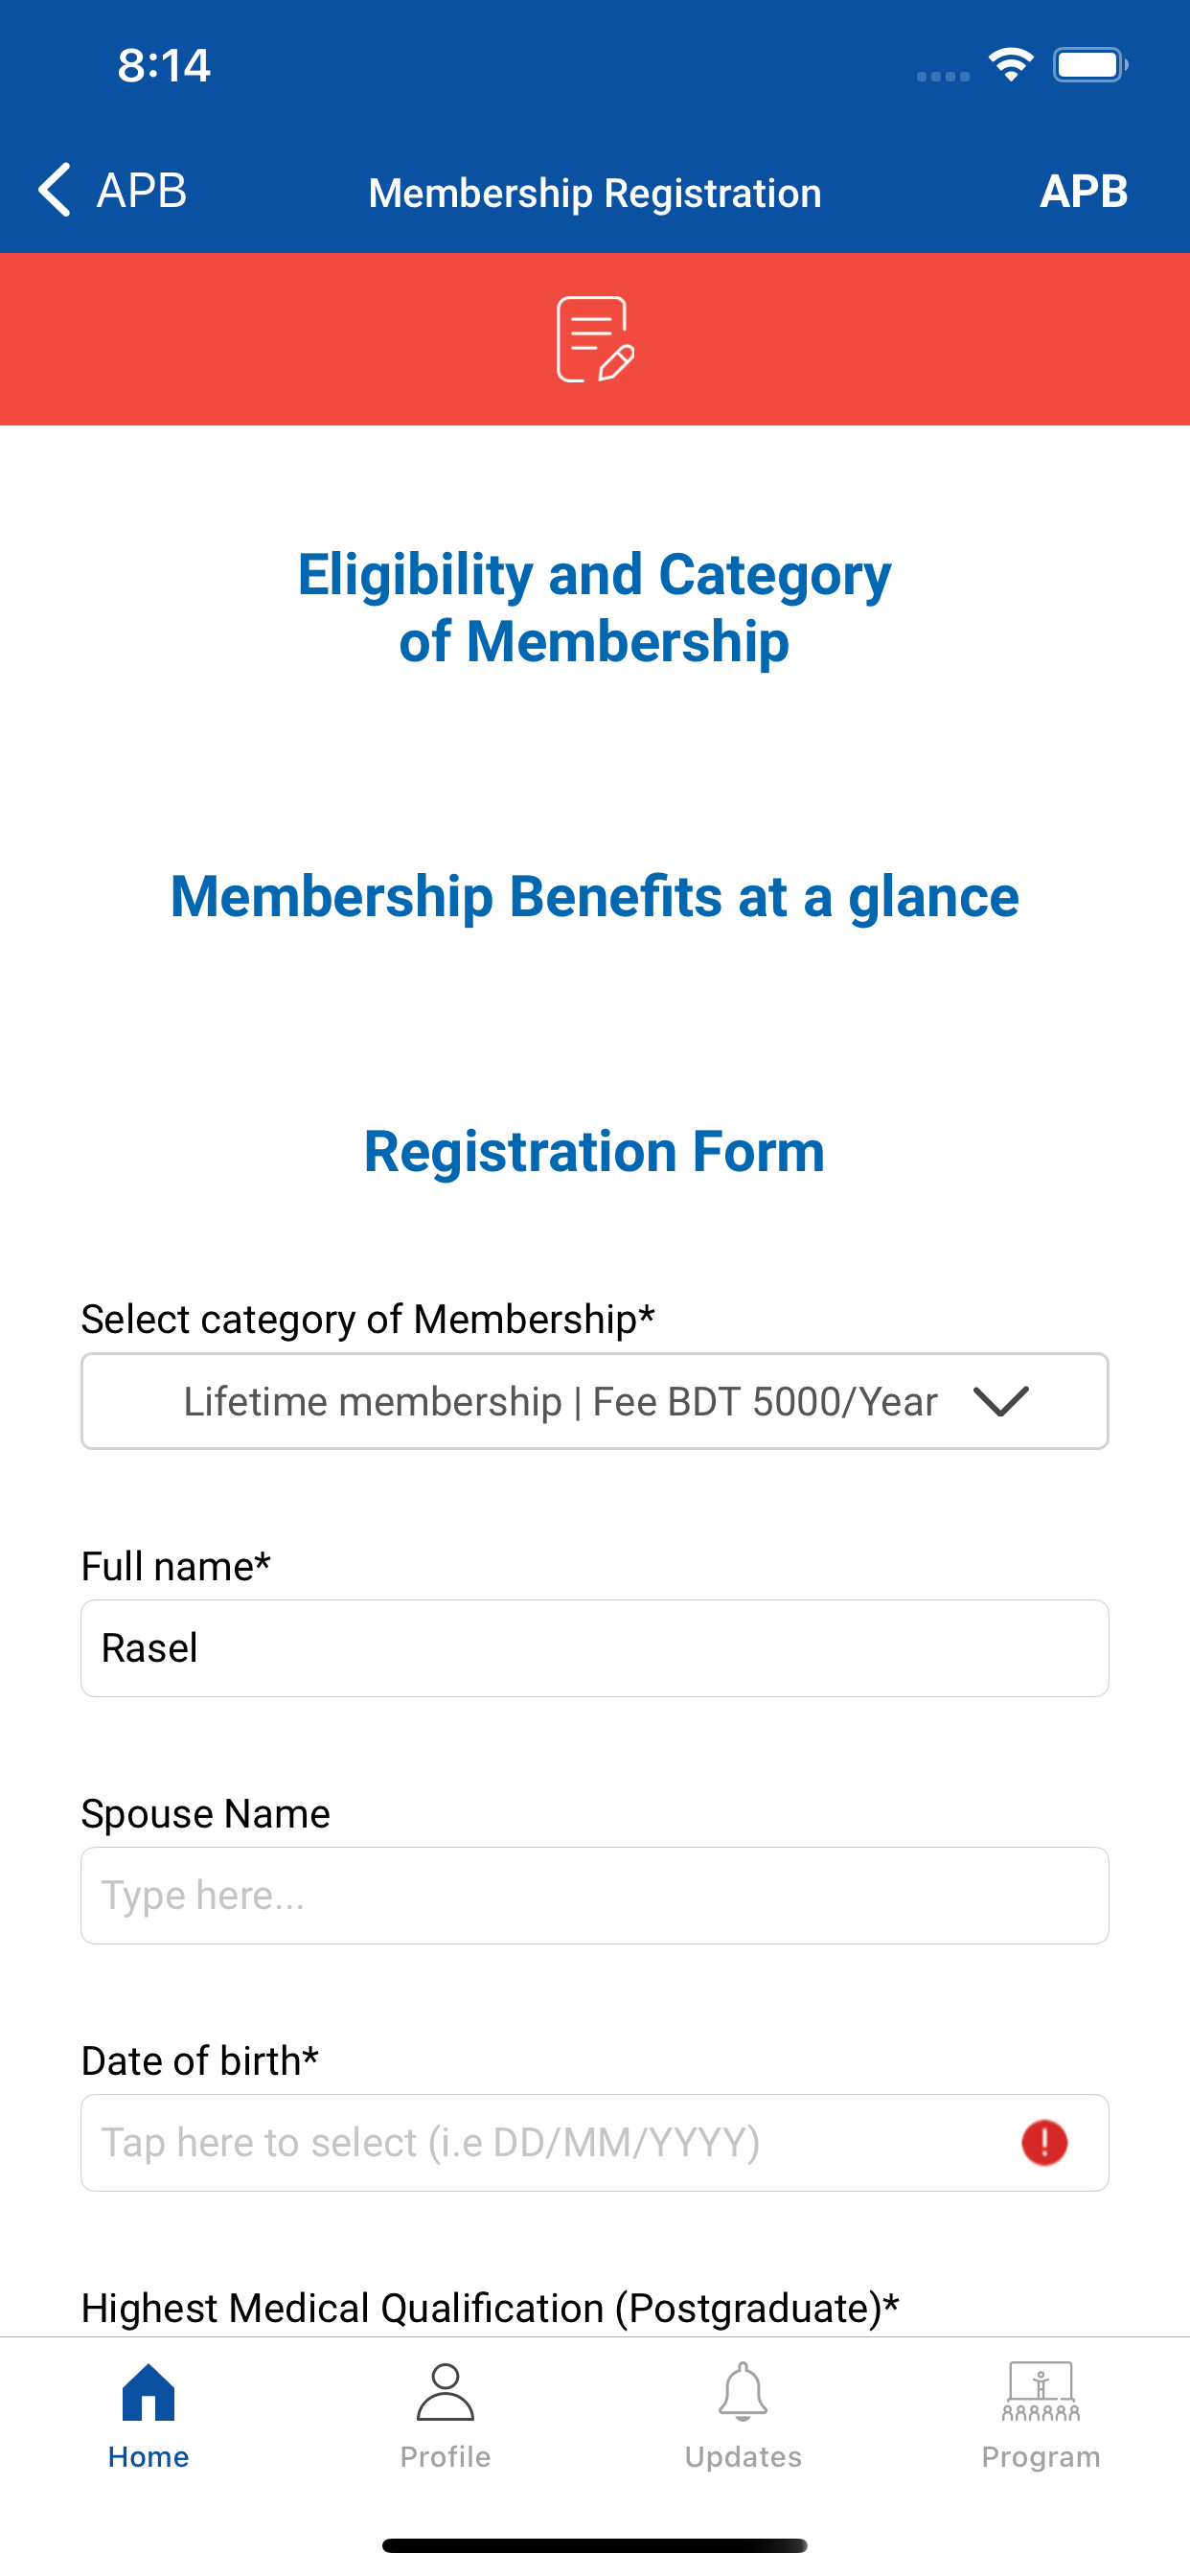This screenshot has width=1190, height=2576.
Task: Tap the back chevron icon
Action: [55, 190]
